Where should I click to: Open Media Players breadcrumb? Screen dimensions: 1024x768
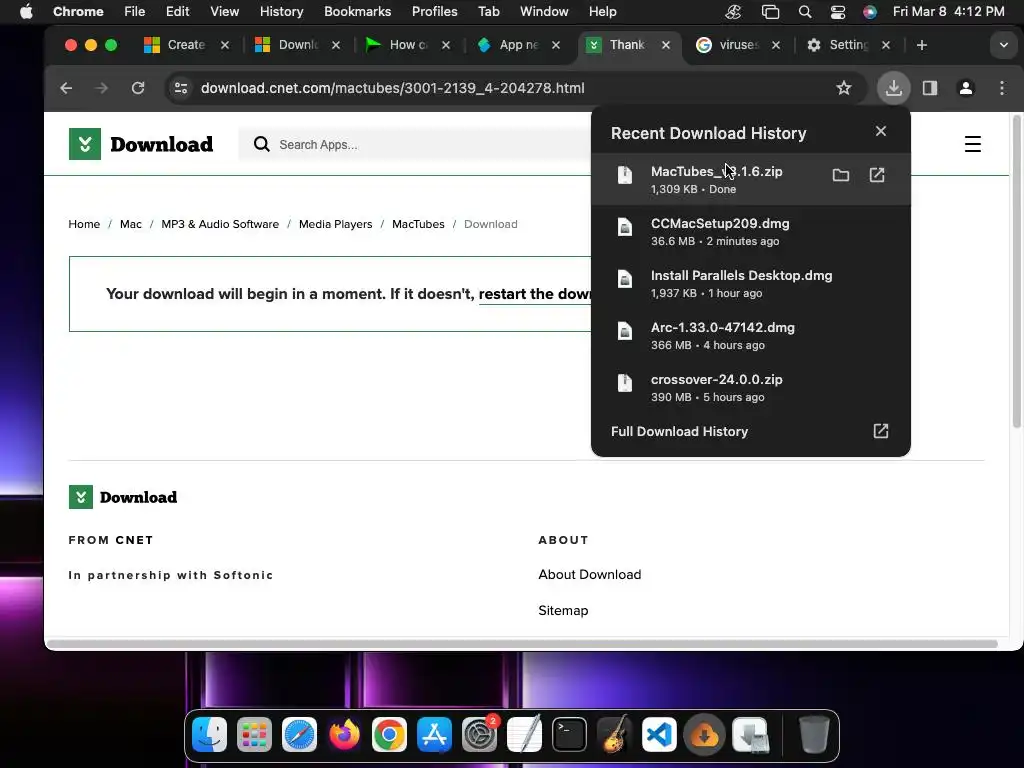click(336, 224)
